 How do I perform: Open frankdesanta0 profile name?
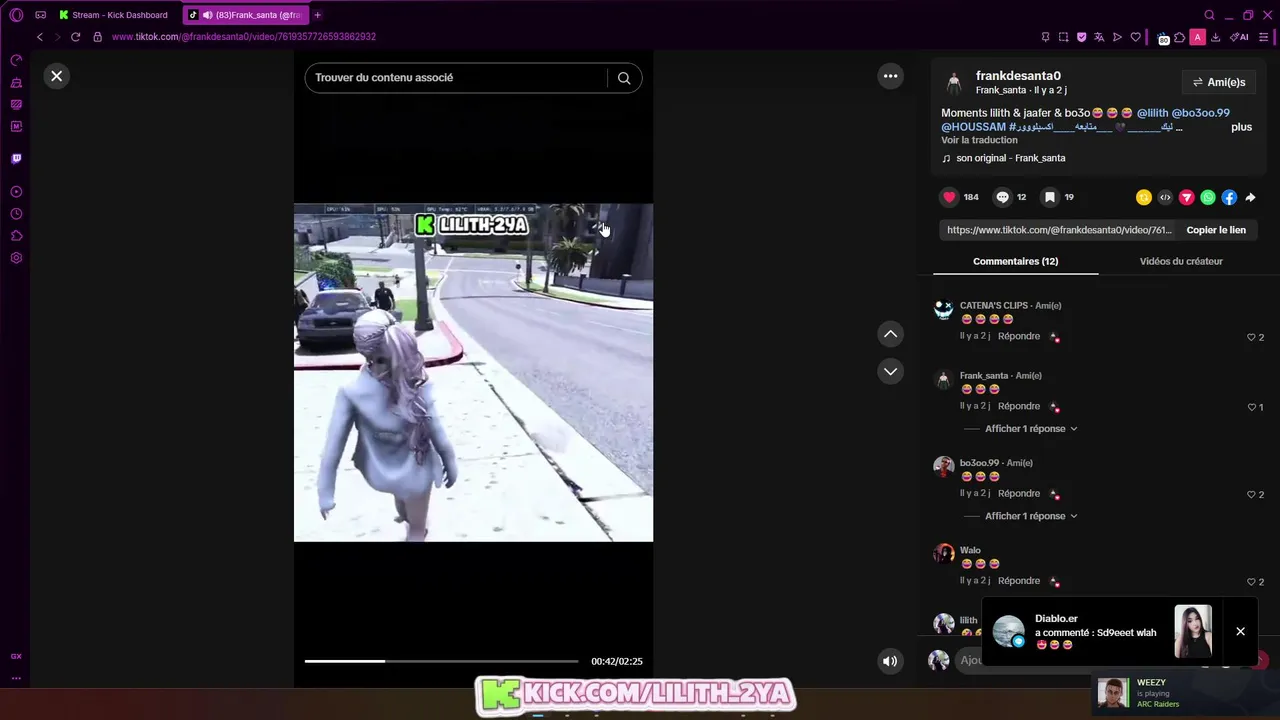pos(1018,76)
